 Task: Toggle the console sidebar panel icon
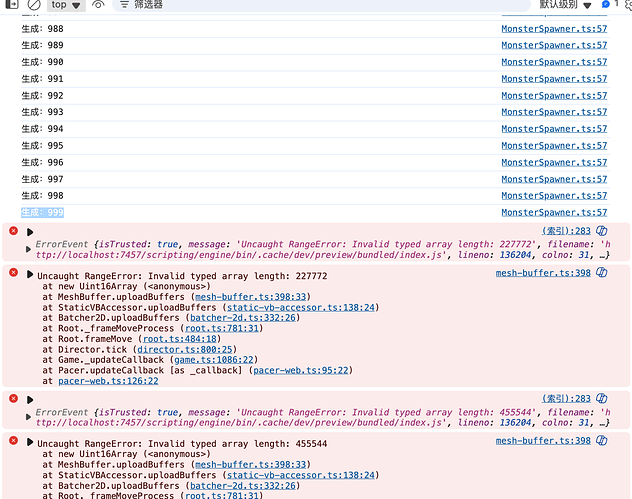[x=12, y=4]
